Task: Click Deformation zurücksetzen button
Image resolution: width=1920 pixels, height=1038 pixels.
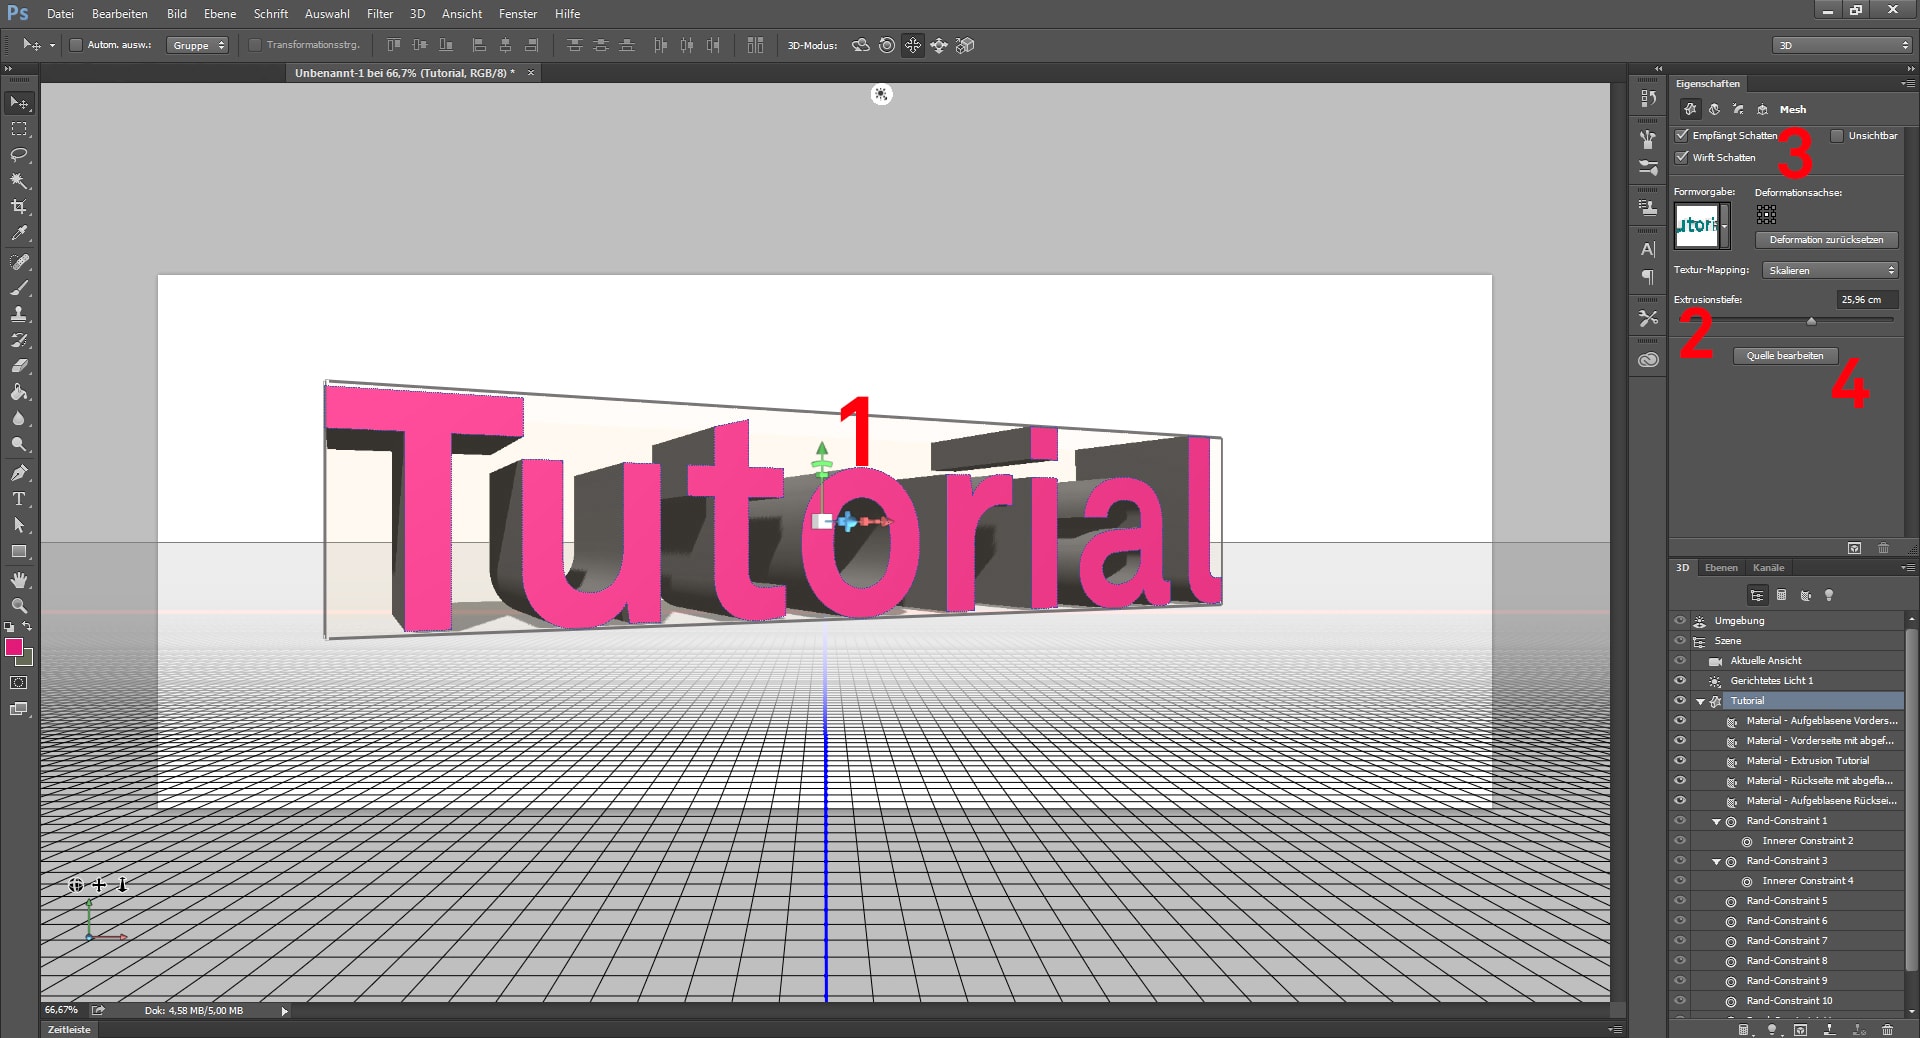Action: (1826, 240)
